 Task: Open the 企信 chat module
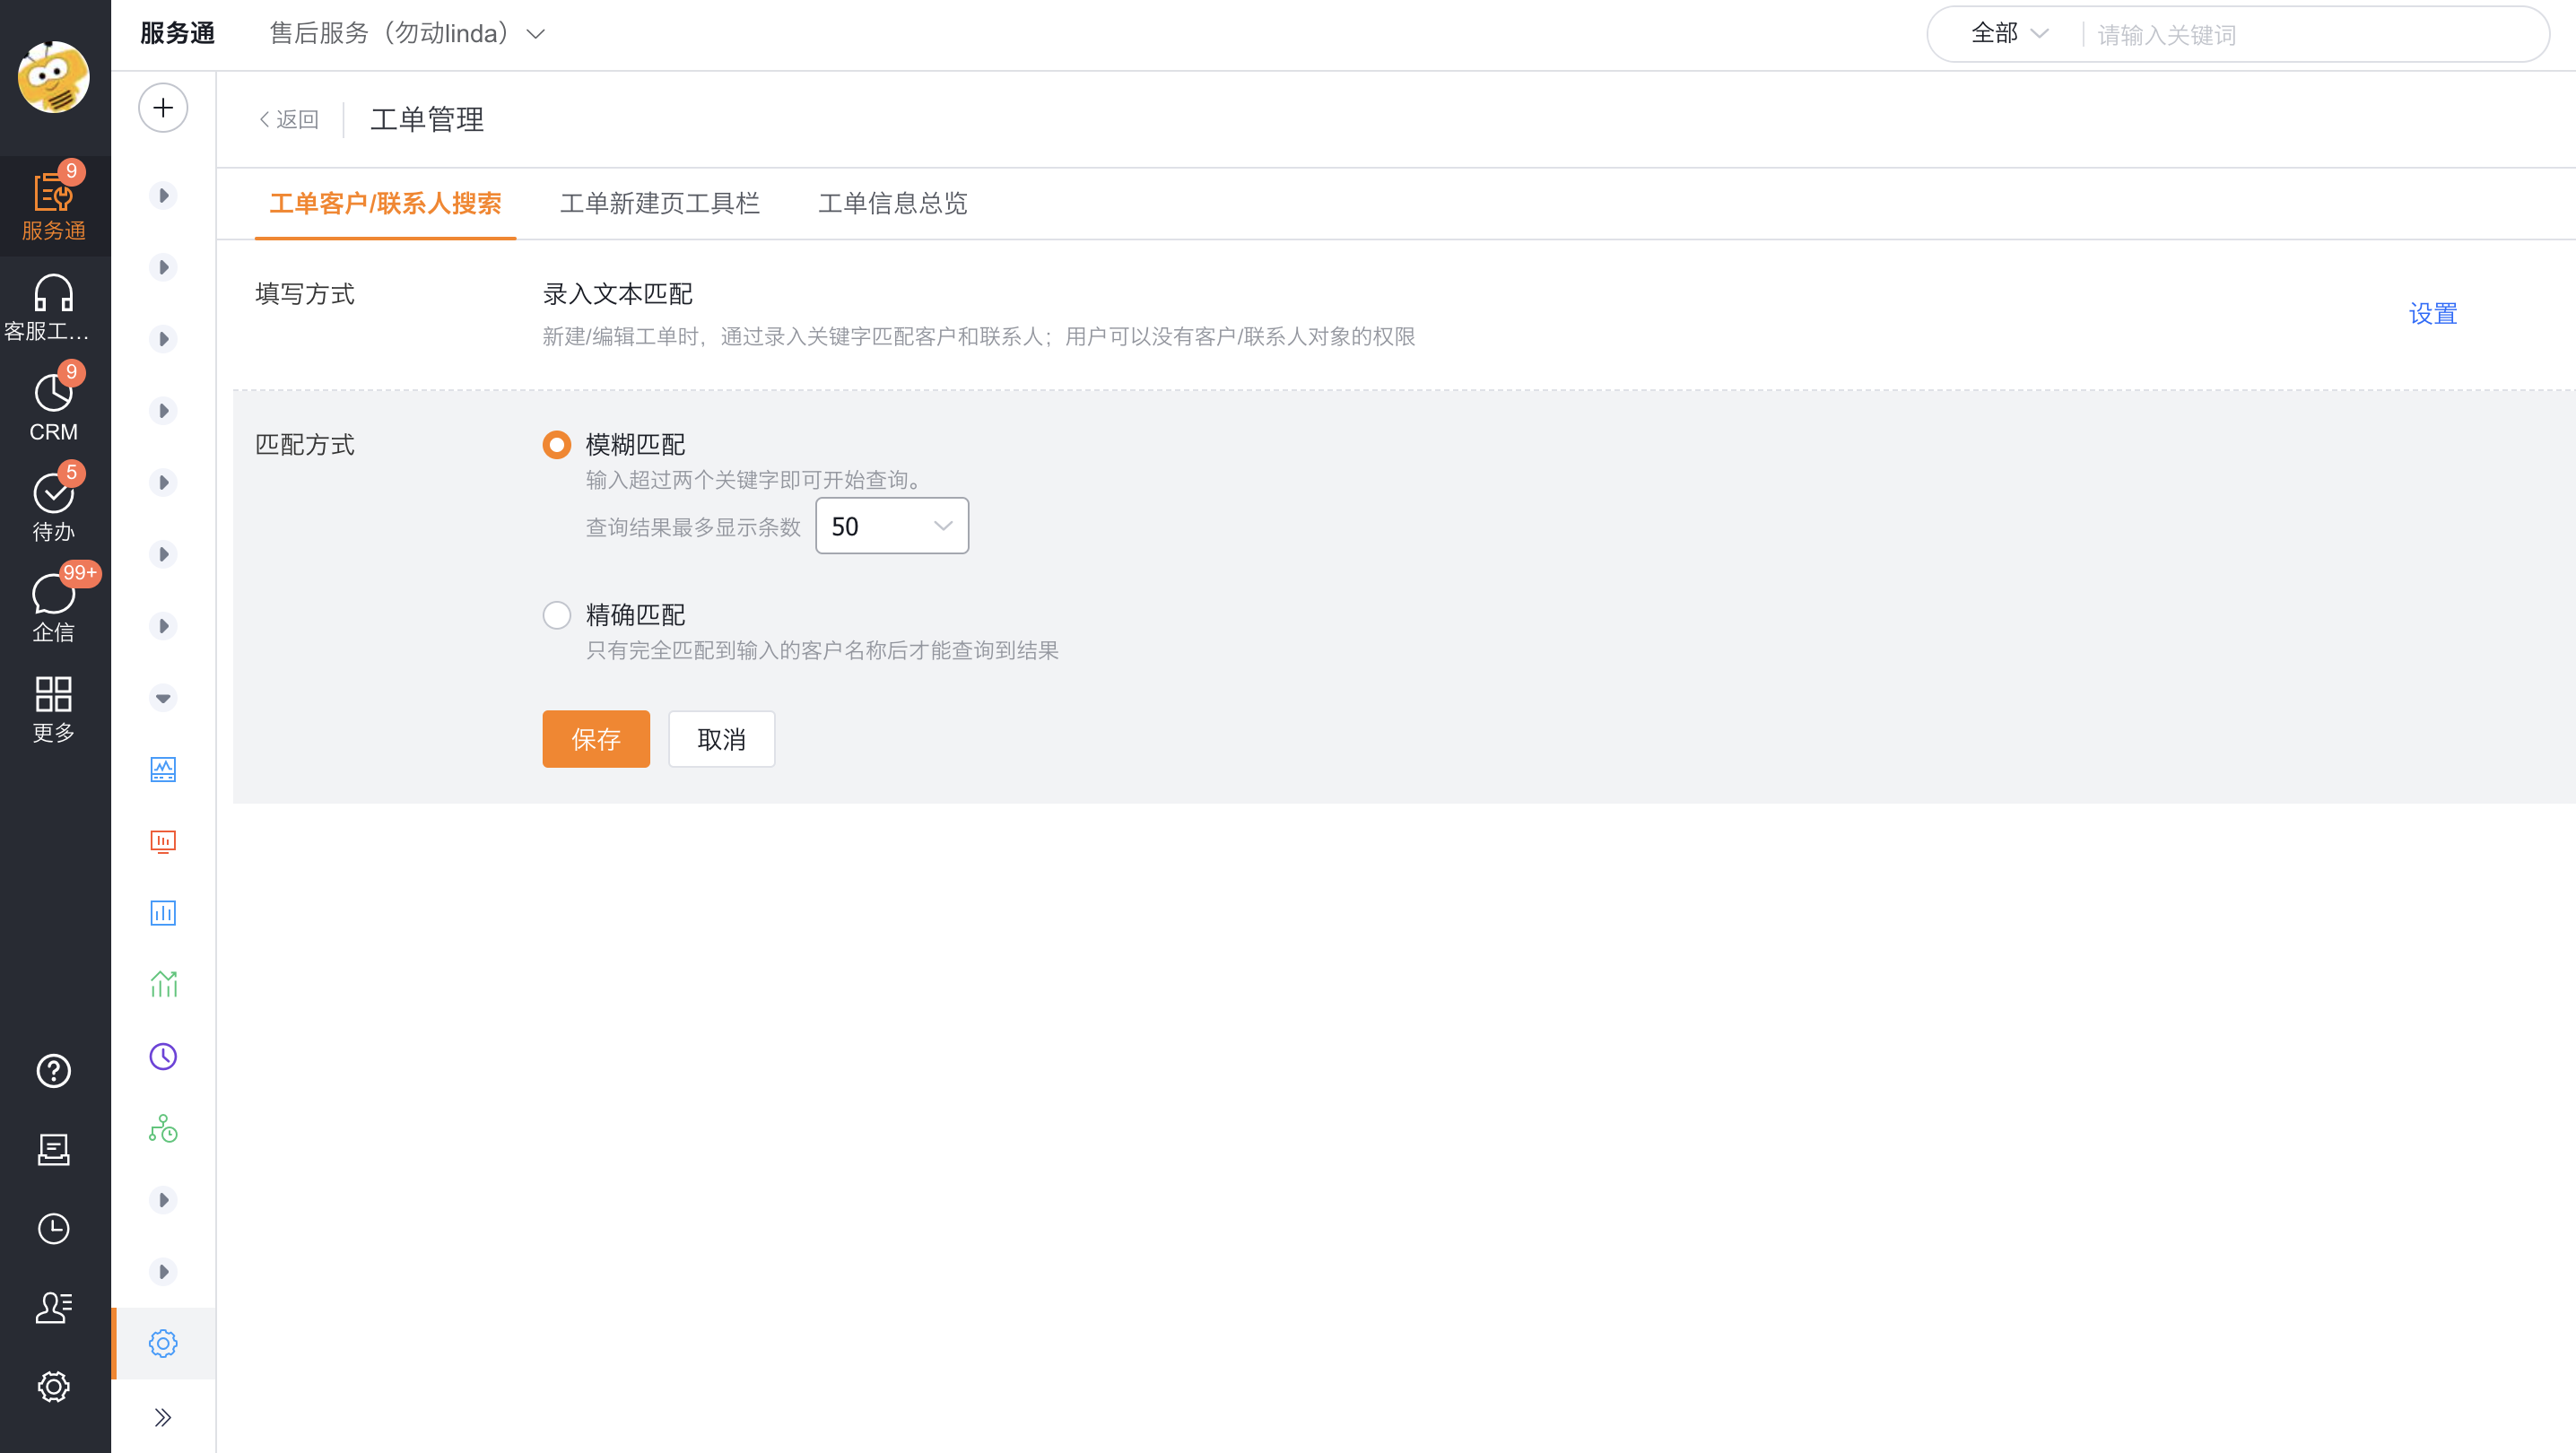point(54,607)
